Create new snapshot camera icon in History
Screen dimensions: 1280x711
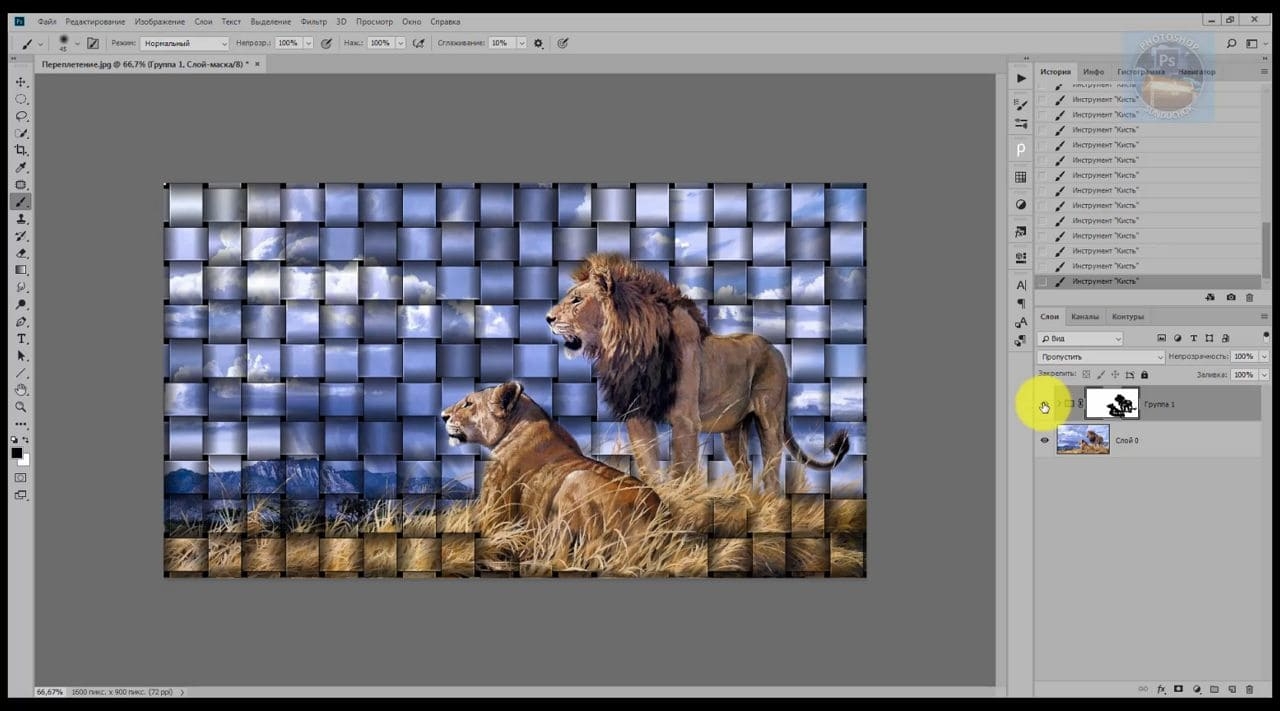[1231, 297]
